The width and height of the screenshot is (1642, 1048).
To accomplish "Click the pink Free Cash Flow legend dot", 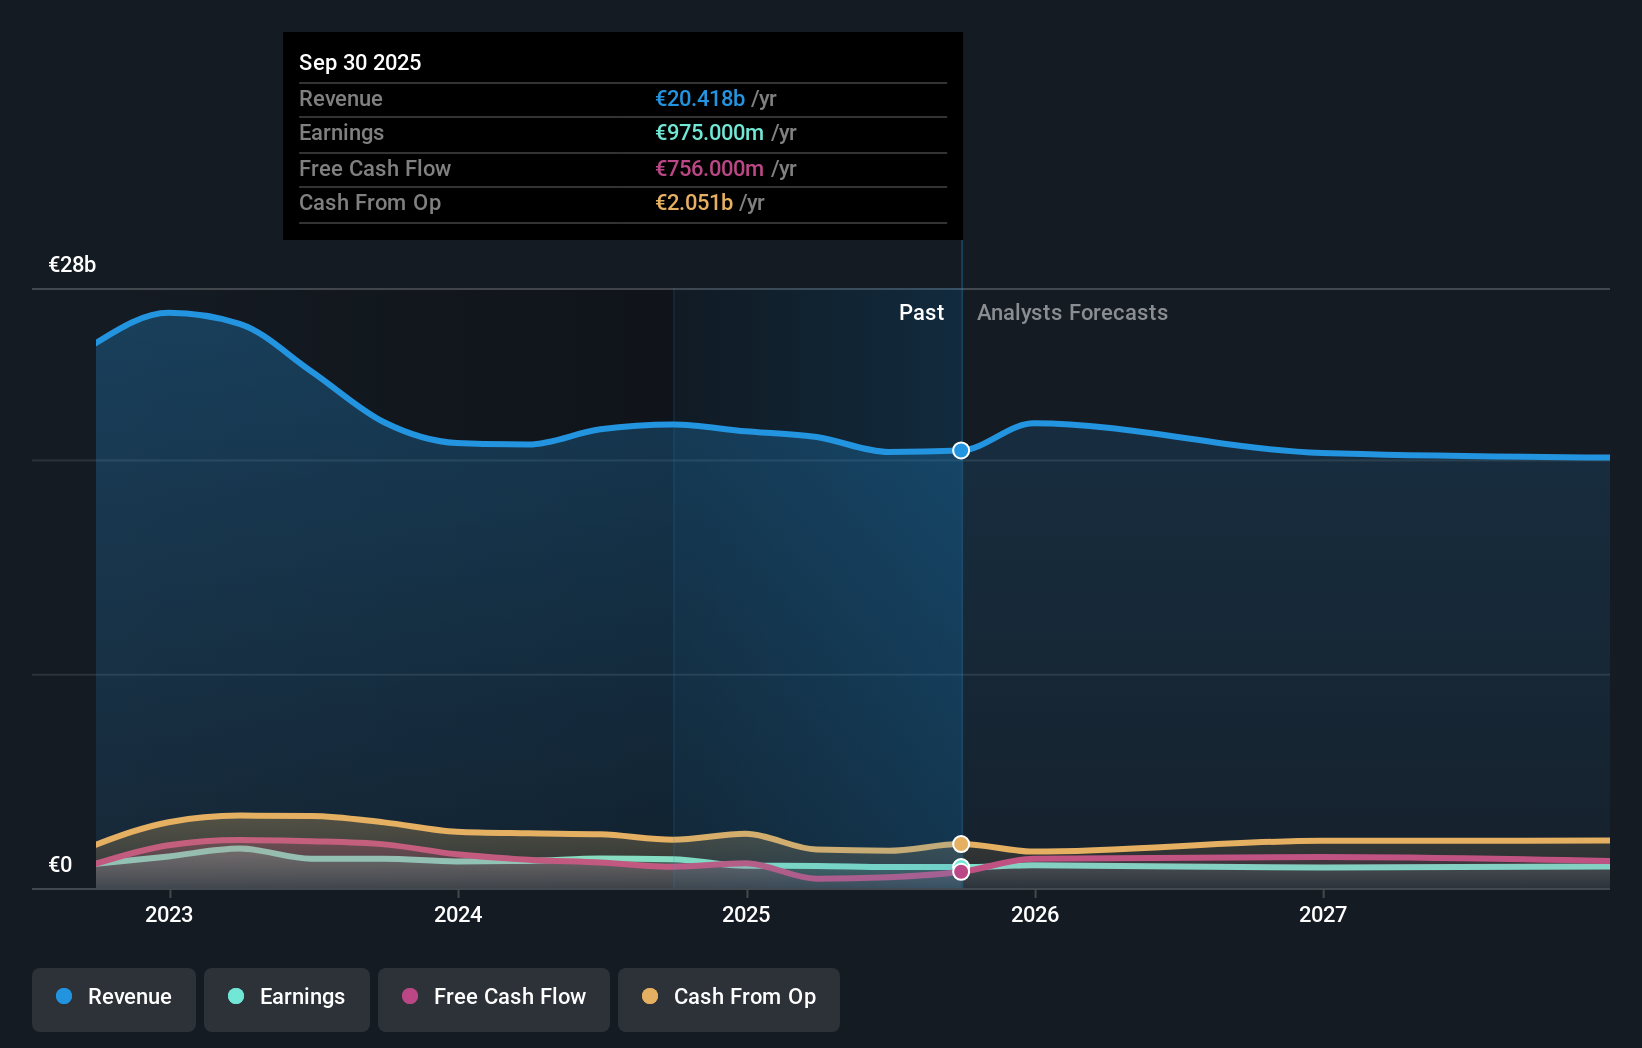I will click(x=411, y=997).
